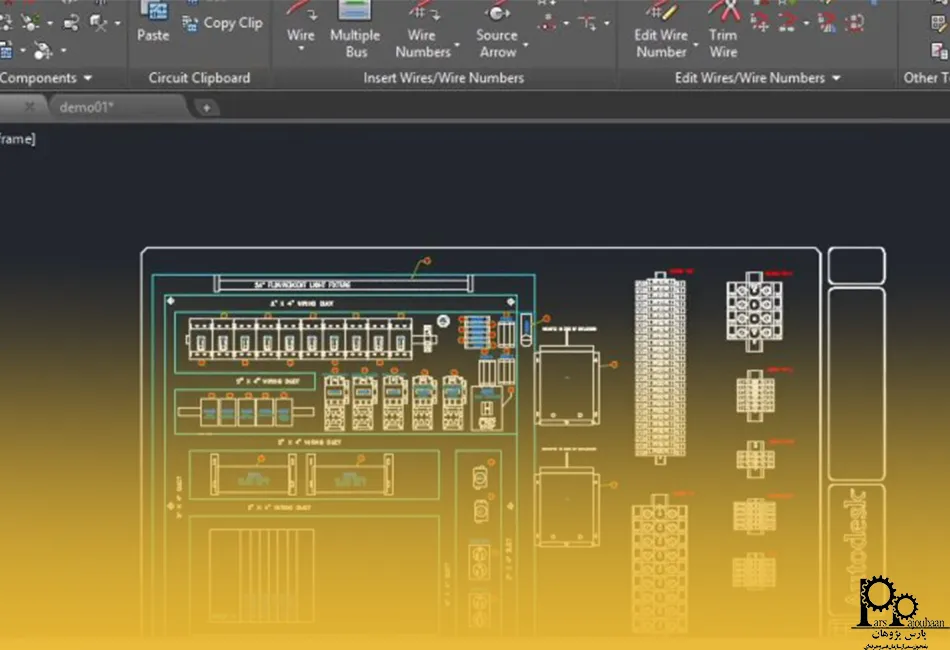Open the Wire Numbers dropdown arrow
This screenshot has width=950, height=650.
point(457,46)
